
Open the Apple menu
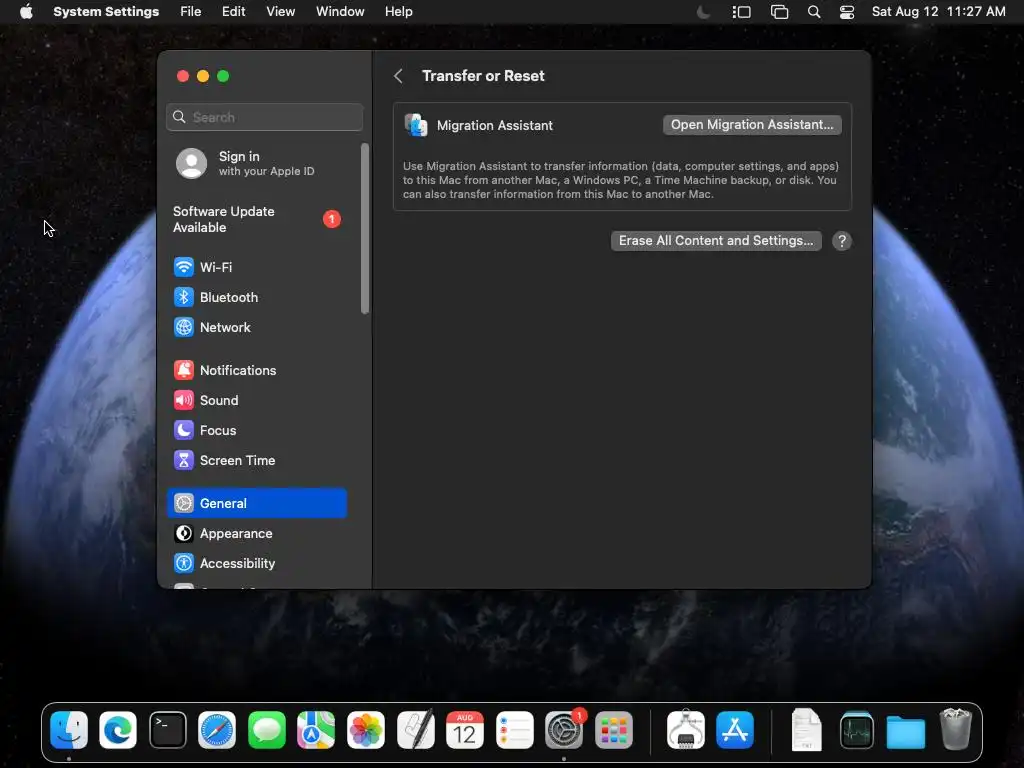pyautogui.click(x=26, y=12)
